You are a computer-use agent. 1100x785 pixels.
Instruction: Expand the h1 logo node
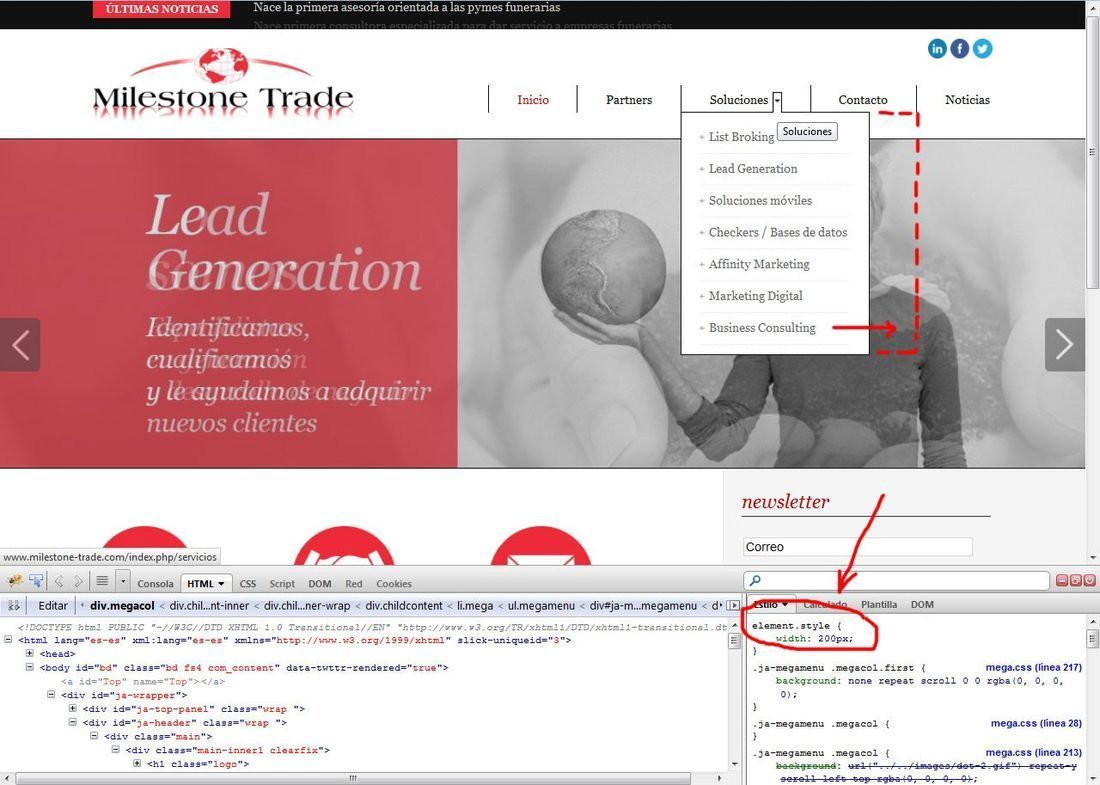[x=137, y=763]
